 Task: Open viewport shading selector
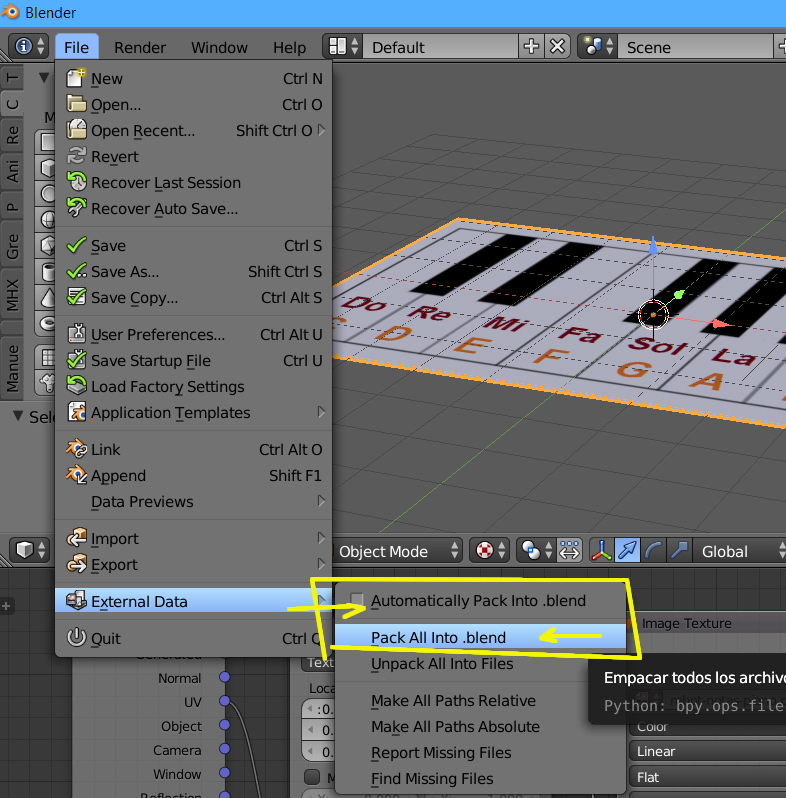click(x=489, y=551)
